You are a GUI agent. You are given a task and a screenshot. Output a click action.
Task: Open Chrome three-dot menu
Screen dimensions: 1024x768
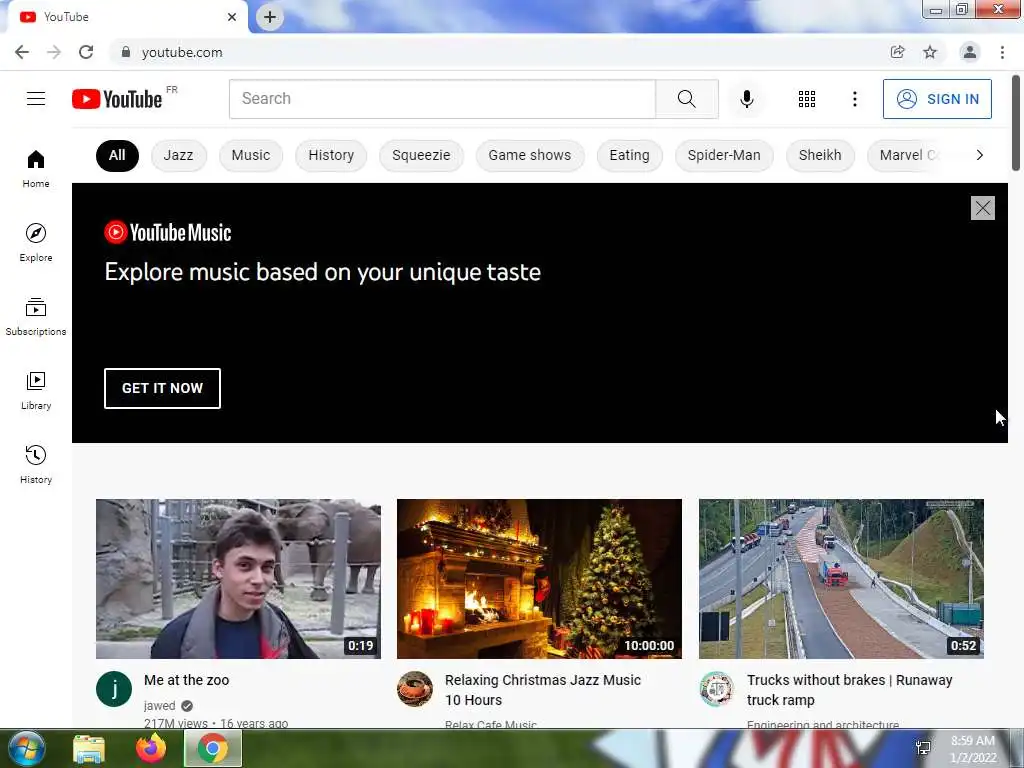[x=1002, y=52]
